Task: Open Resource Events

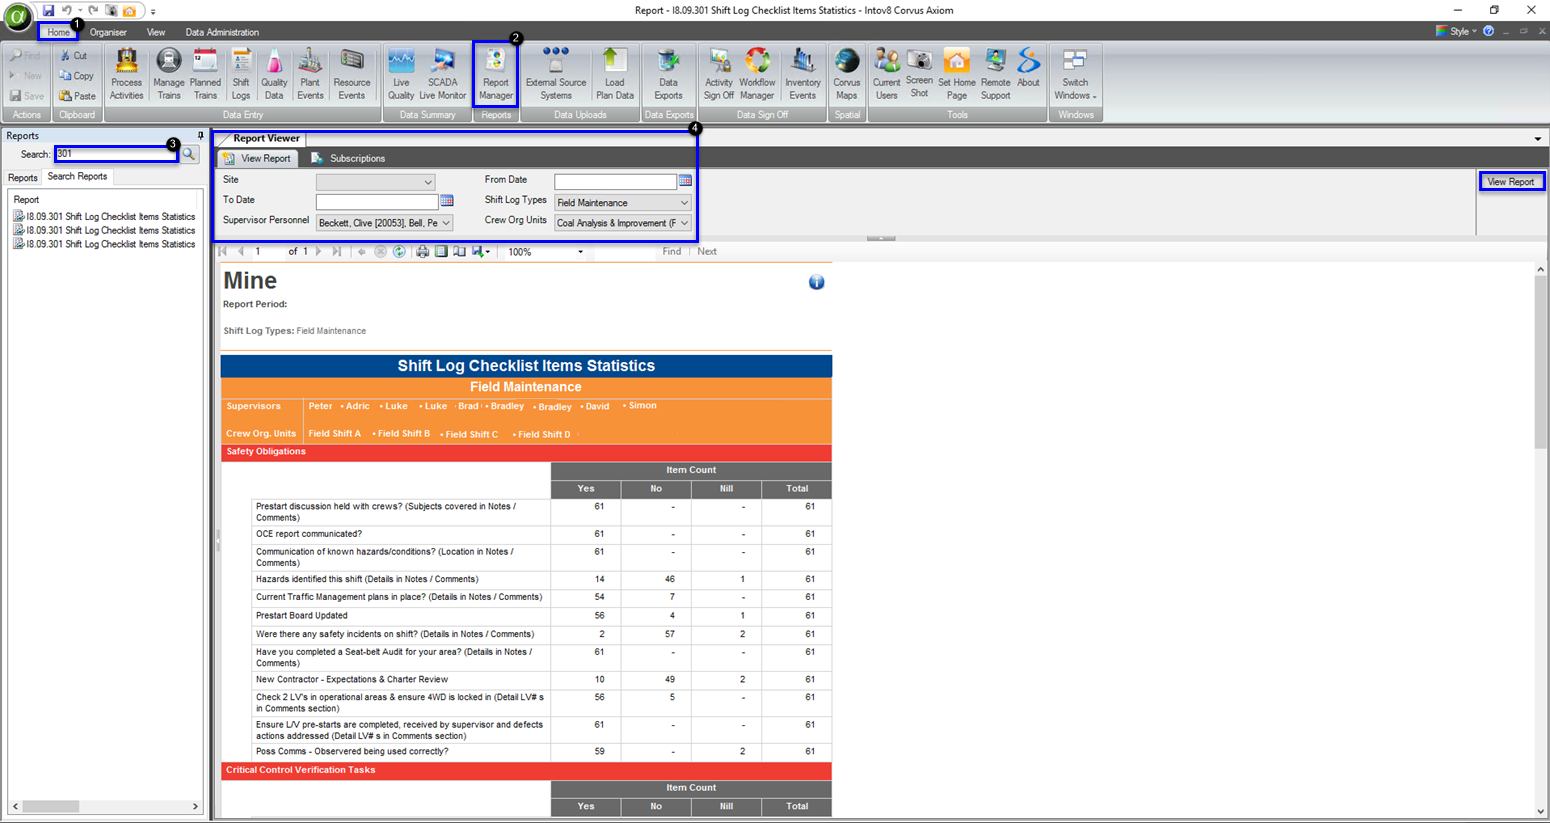Action: [351, 75]
